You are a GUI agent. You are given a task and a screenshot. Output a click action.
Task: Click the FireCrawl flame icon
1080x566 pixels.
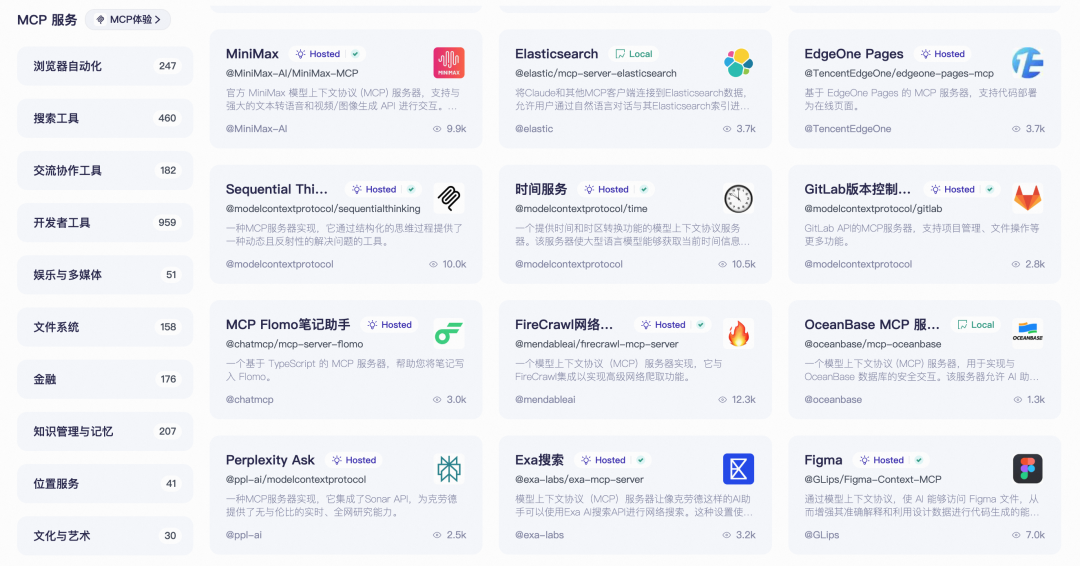(738, 334)
